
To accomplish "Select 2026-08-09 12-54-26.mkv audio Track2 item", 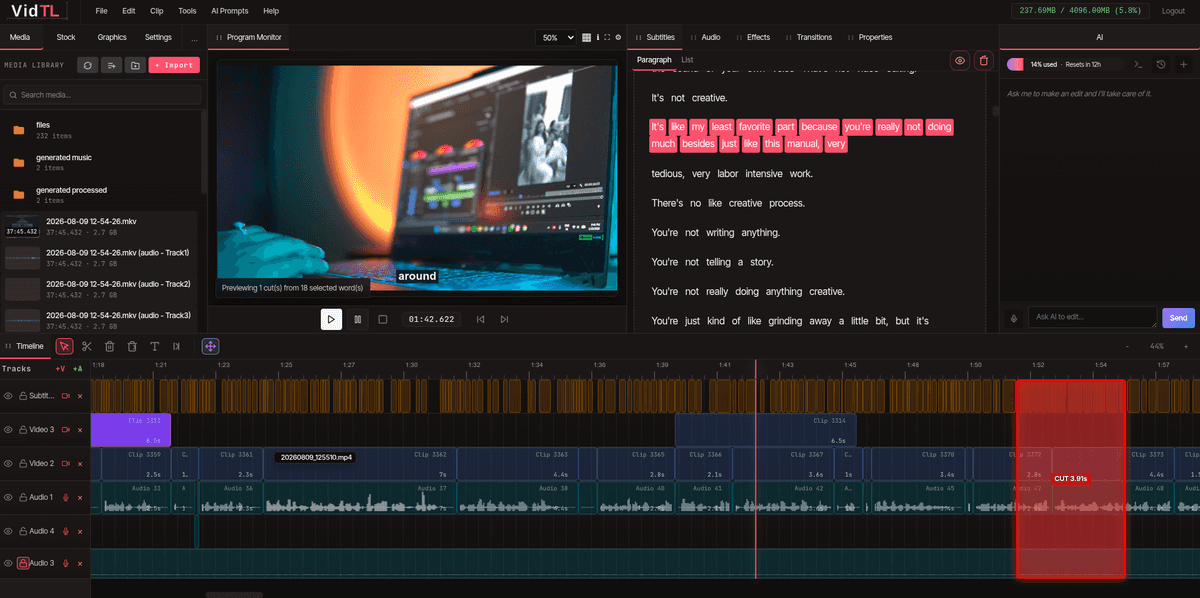I will coord(100,289).
